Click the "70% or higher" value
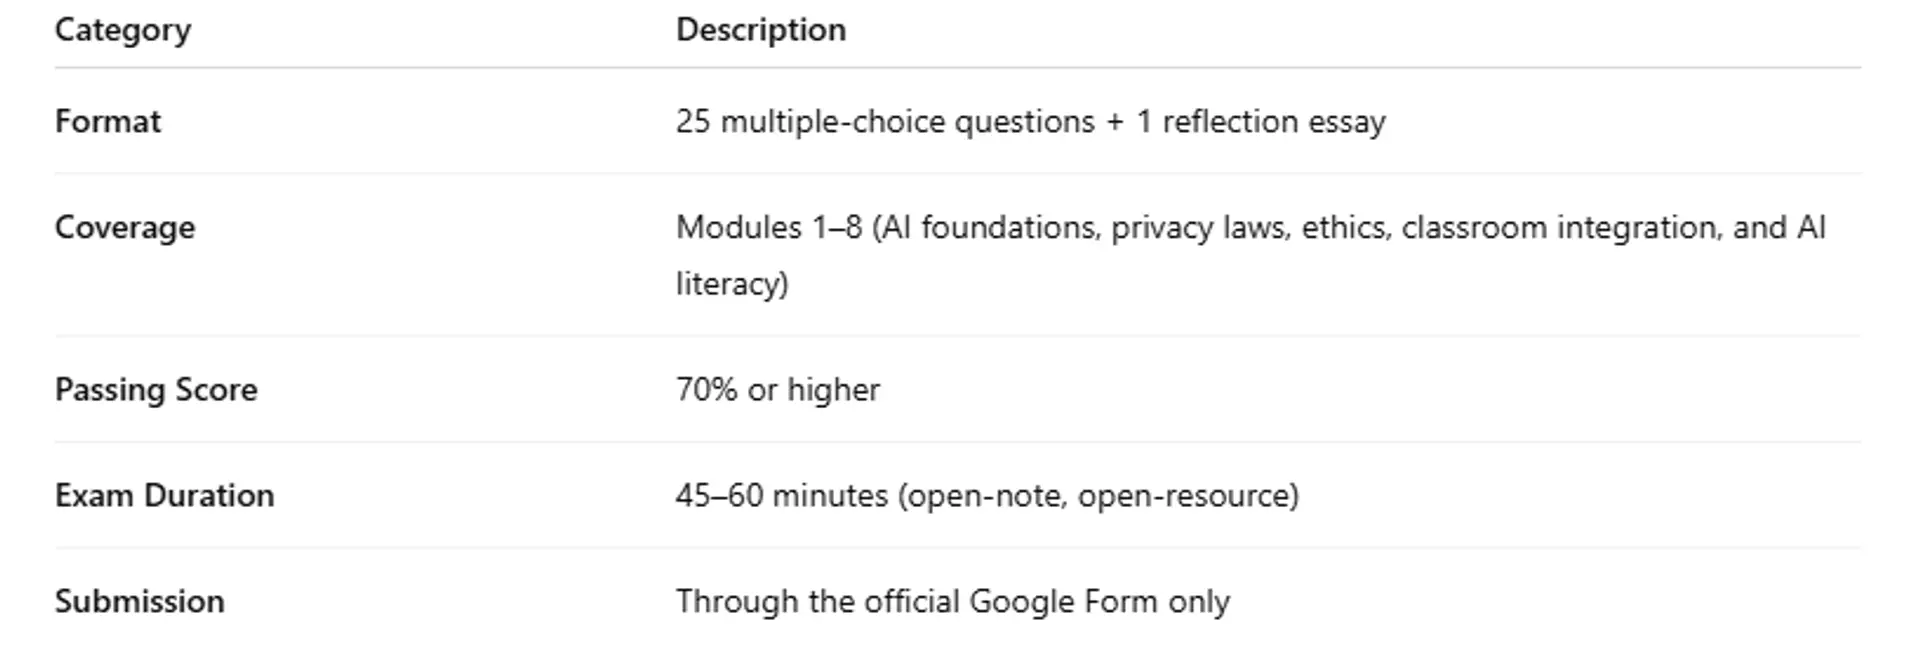The image size is (1920, 666). click(778, 389)
